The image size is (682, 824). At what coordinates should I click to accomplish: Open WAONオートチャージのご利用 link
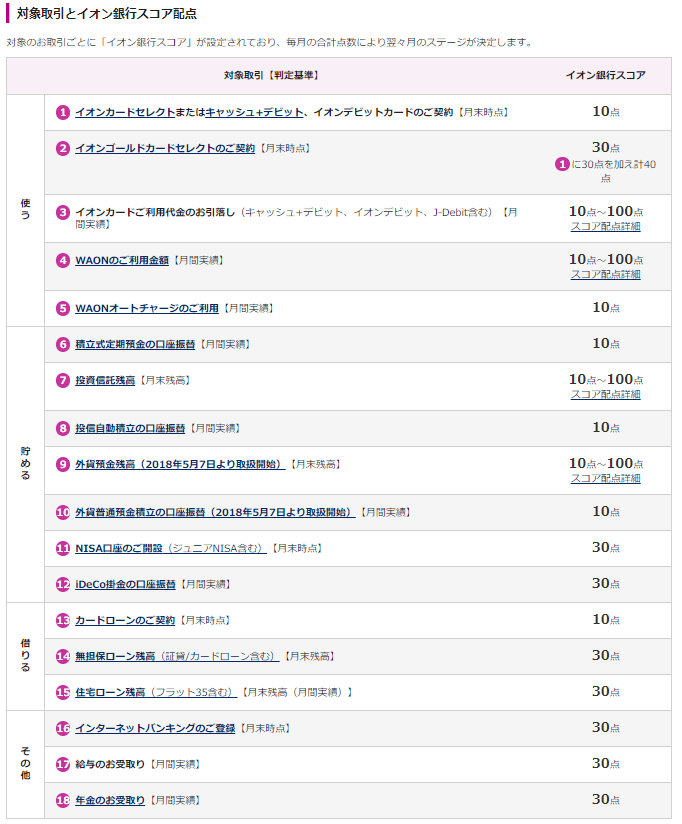[147, 308]
